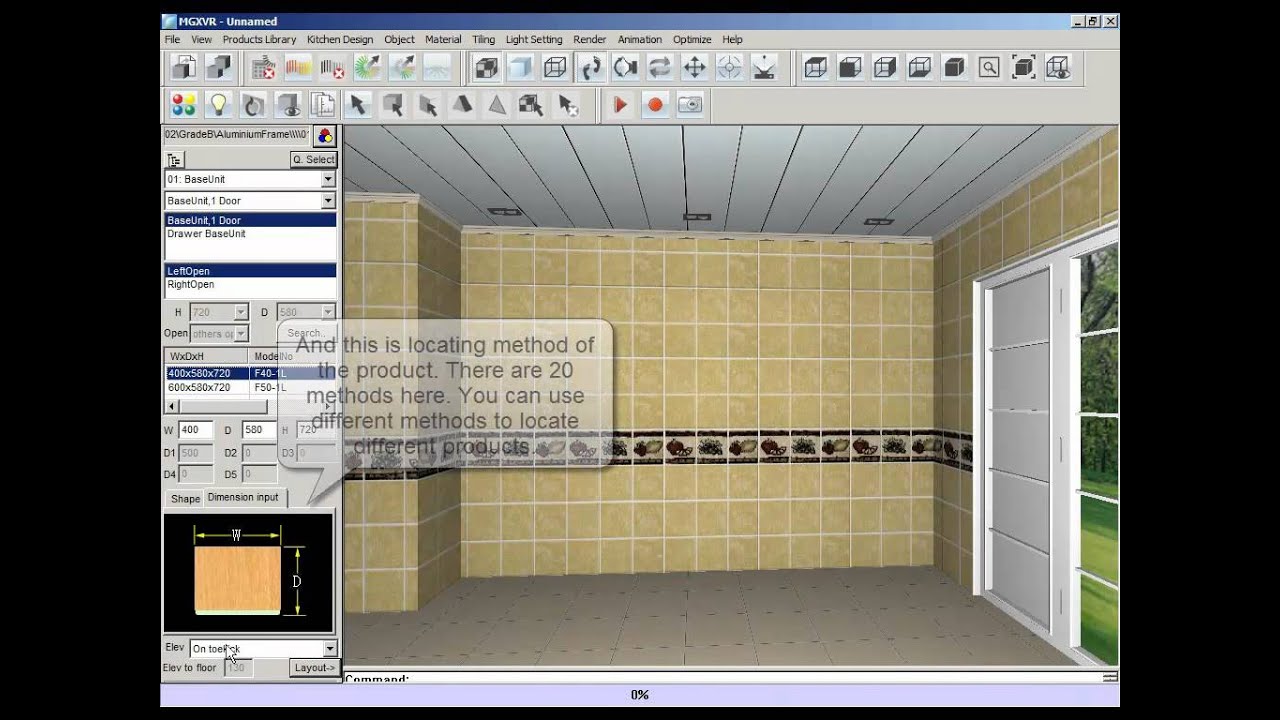Open the 01: BaseUnit category dropdown

pyautogui.click(x=328, y=179)
